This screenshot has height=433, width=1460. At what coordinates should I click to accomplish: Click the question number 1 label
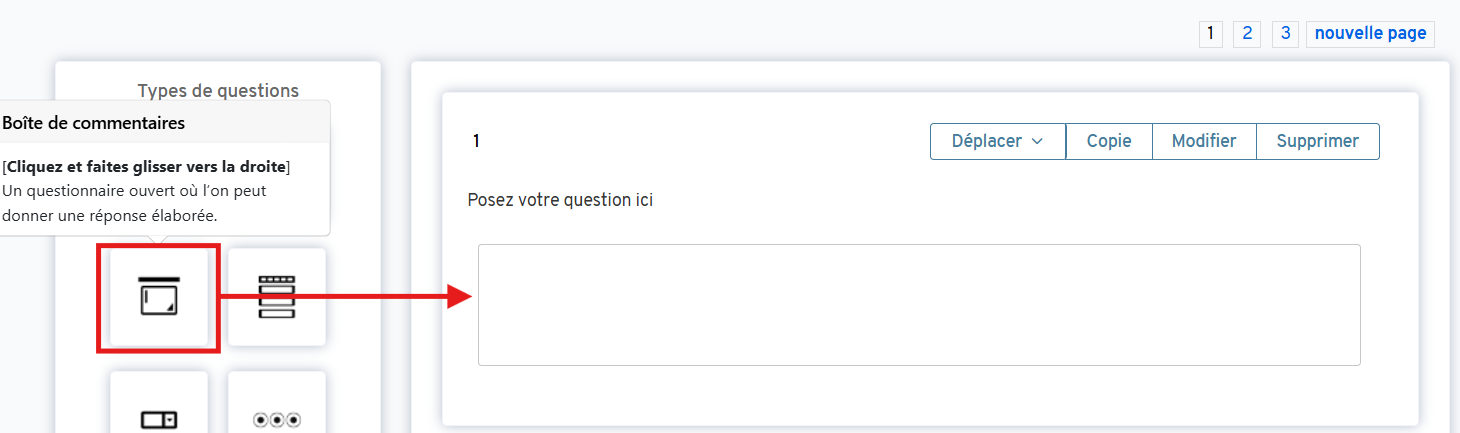point(476,141)
